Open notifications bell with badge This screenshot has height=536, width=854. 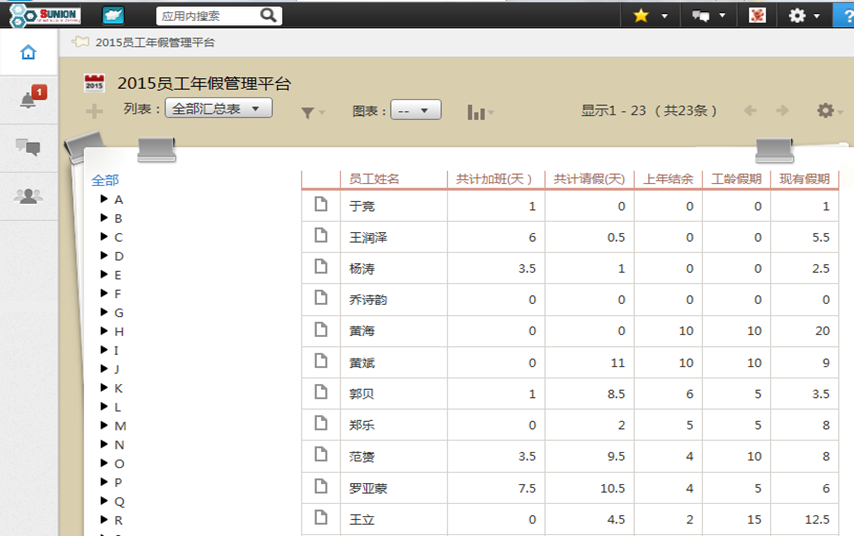pyautogui.click(x=31, y=98)
